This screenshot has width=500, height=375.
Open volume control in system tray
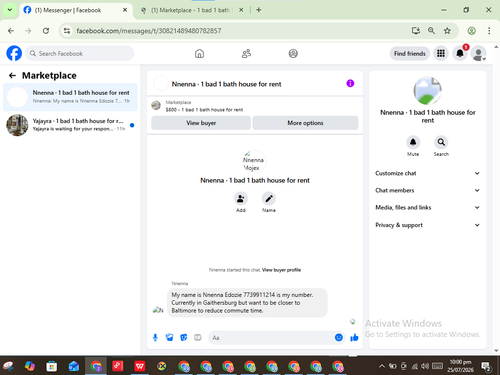pos(425,366)
